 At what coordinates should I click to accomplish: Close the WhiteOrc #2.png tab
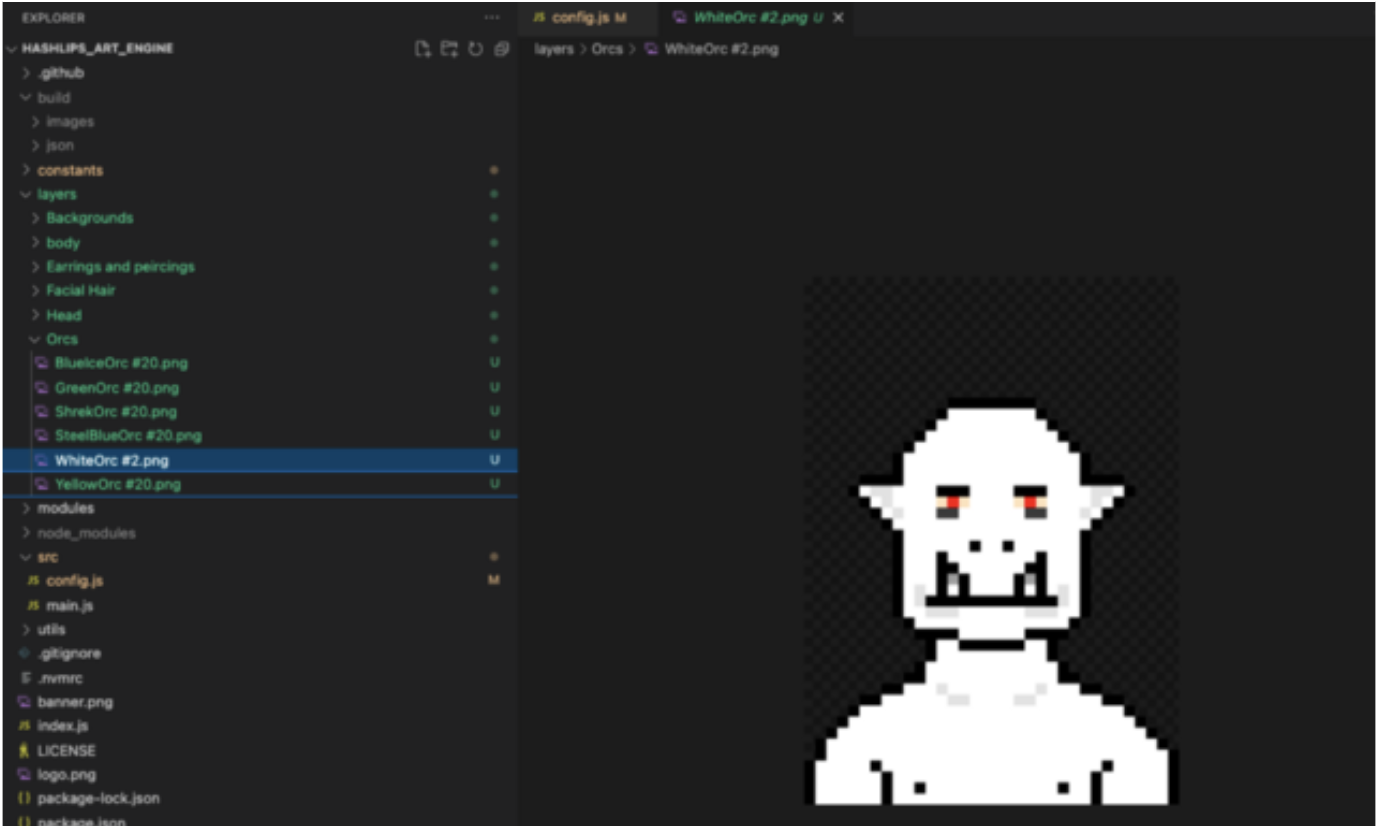point(838,18)
